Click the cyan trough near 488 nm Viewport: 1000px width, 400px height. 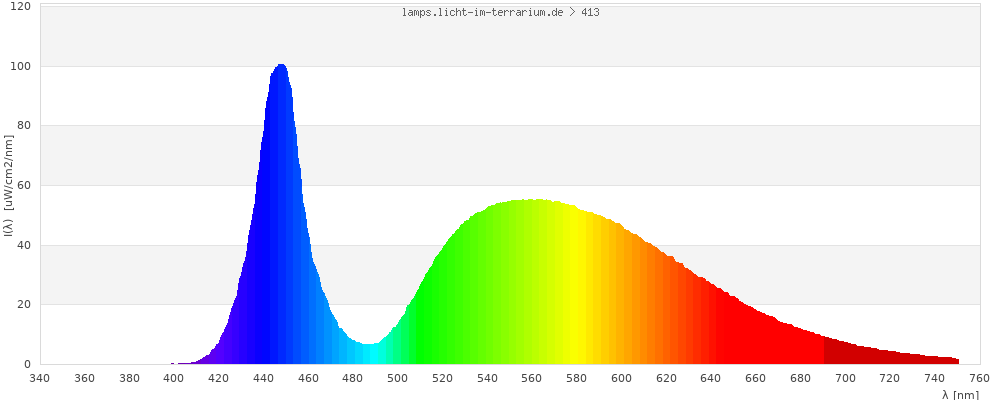tap(371, 354)
